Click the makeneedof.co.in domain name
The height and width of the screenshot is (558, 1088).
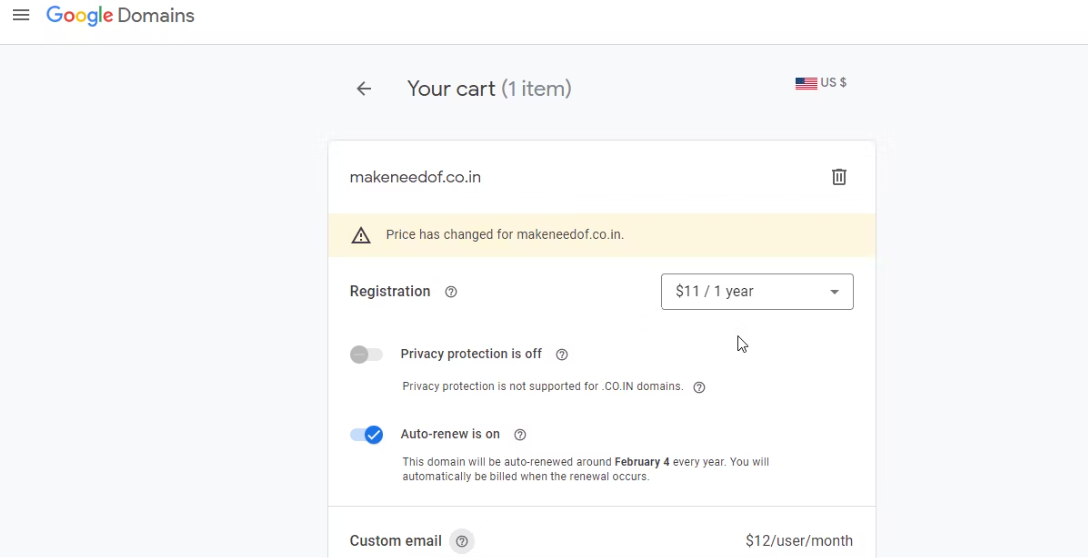click(x=415, y=178)
